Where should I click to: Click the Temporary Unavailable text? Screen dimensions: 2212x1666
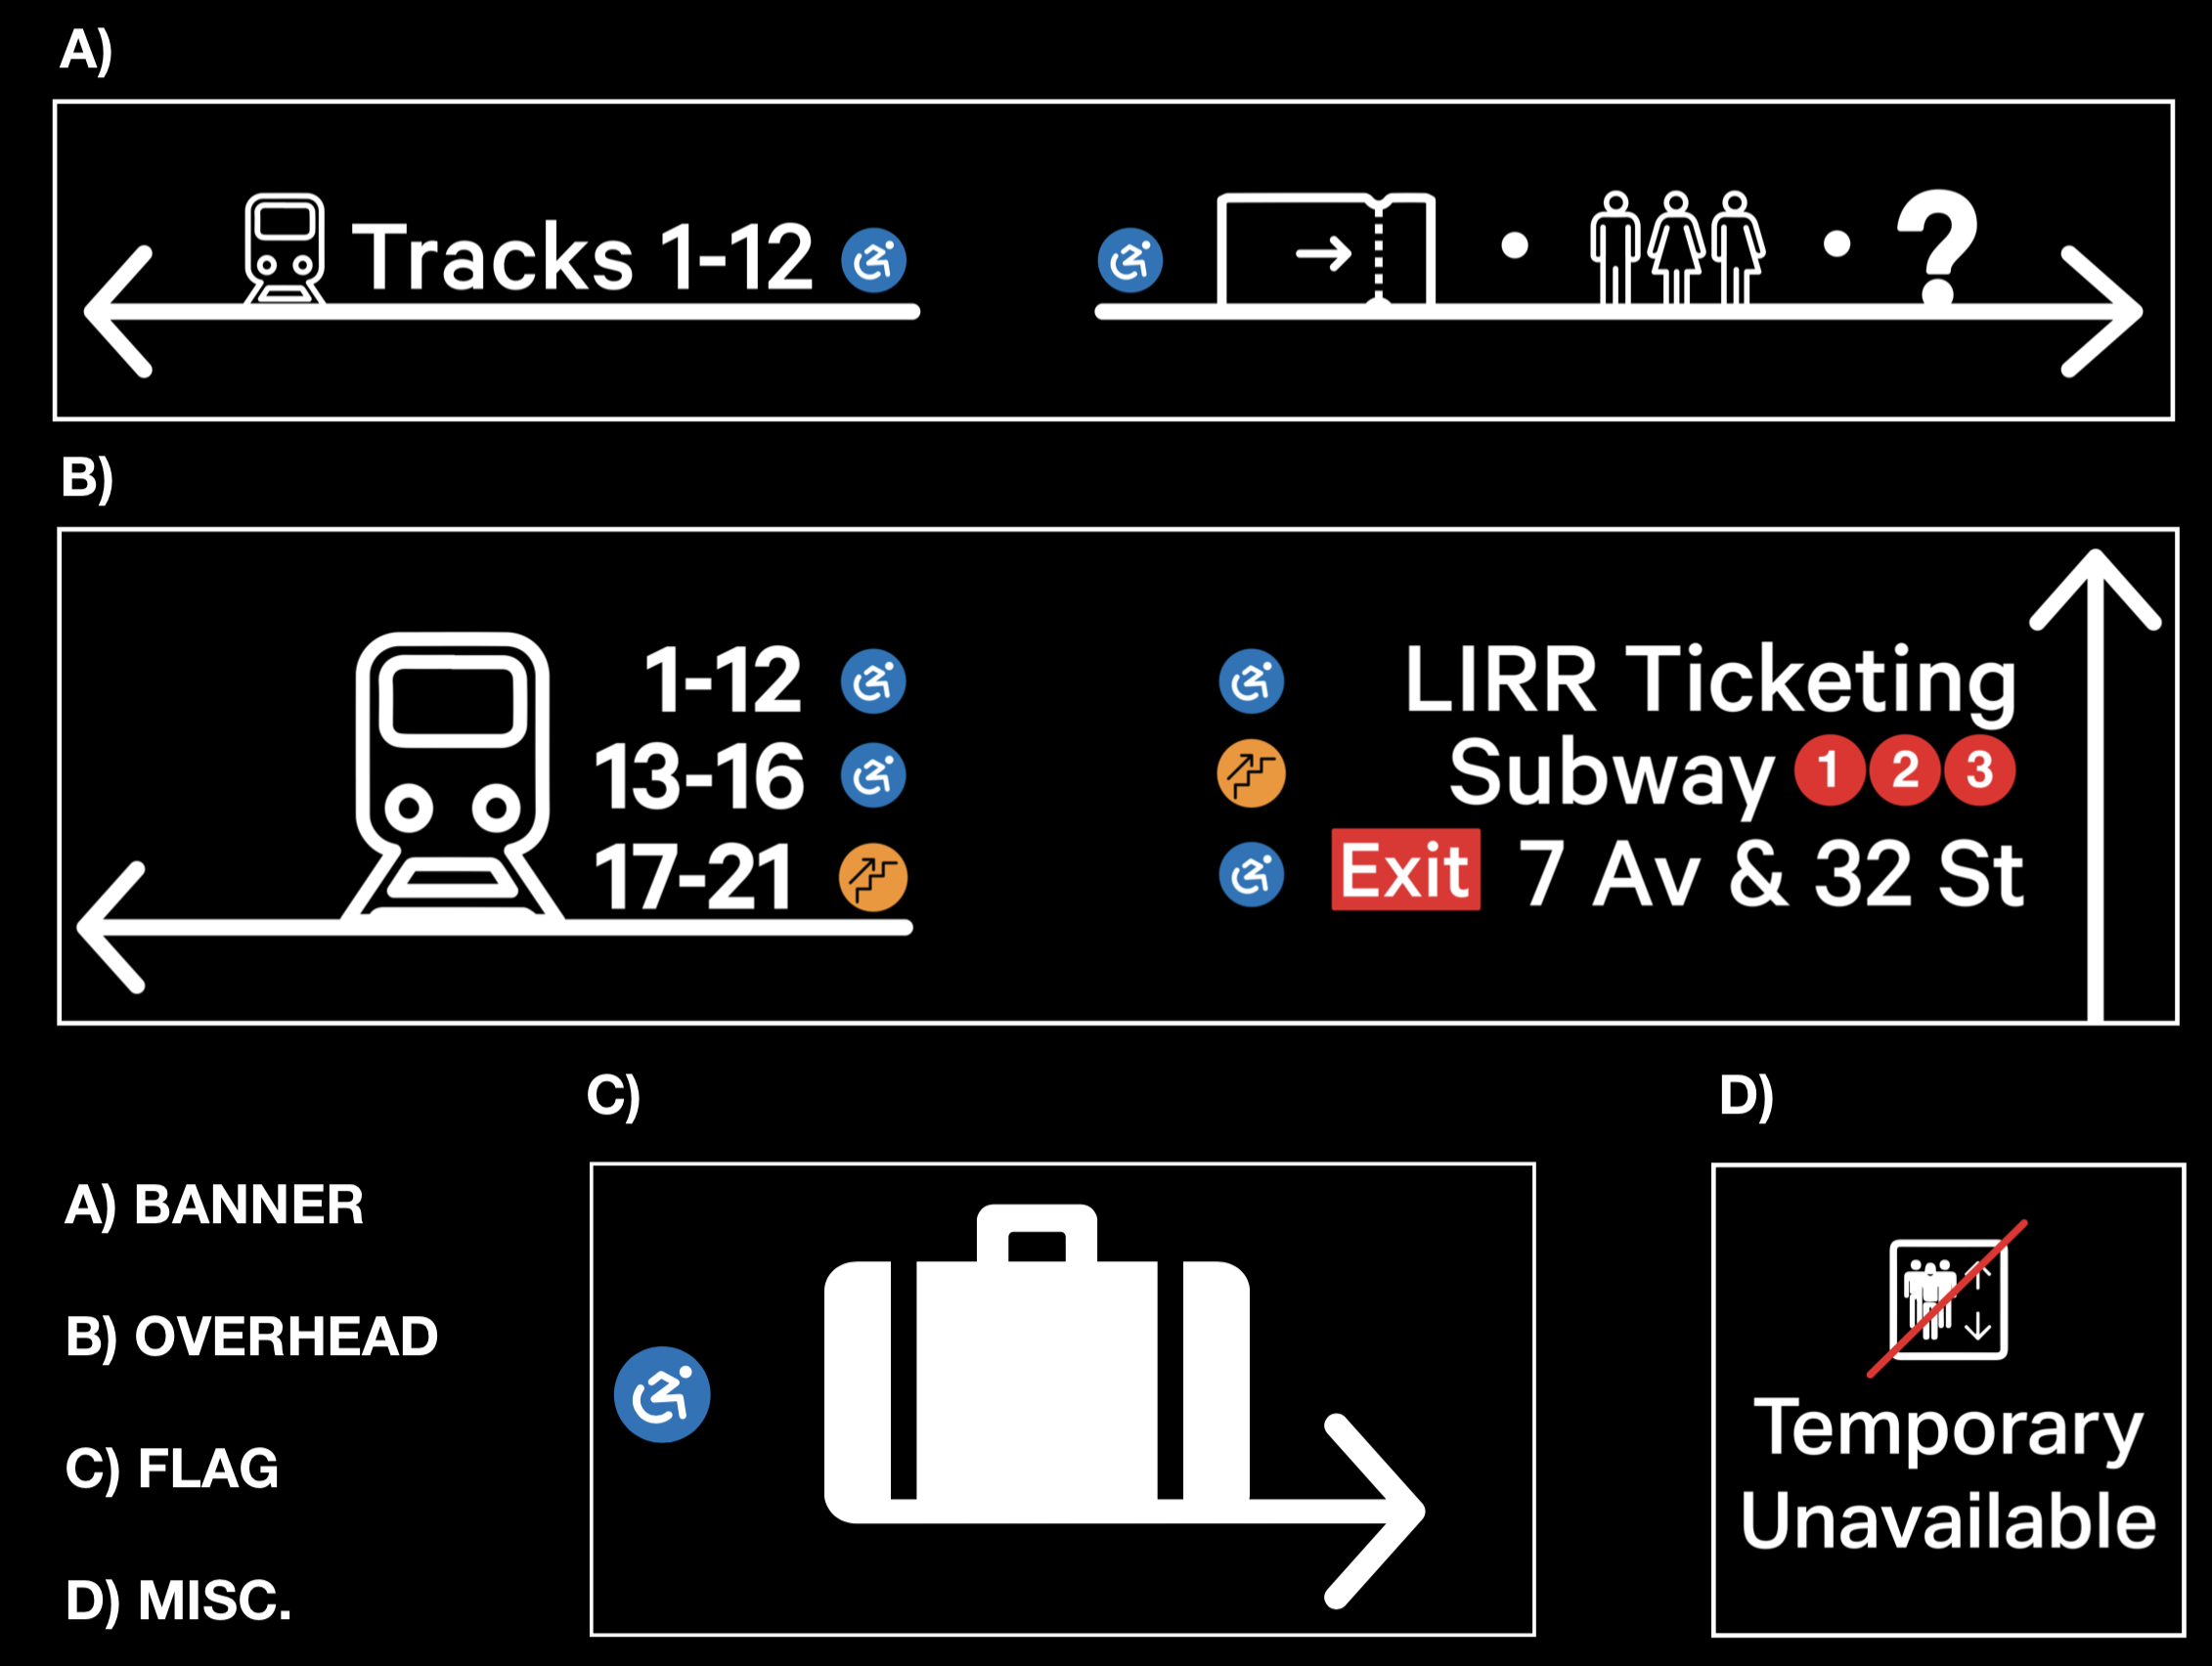tap(1948, 1474)
